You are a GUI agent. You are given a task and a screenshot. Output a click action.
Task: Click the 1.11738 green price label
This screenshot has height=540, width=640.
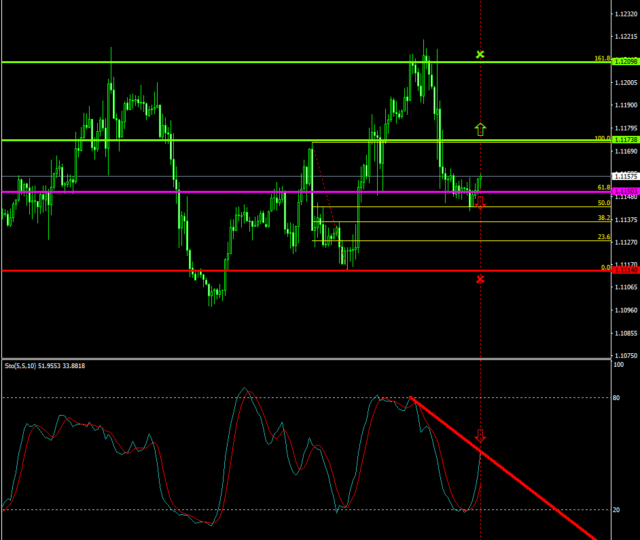(x=625, y=140)
